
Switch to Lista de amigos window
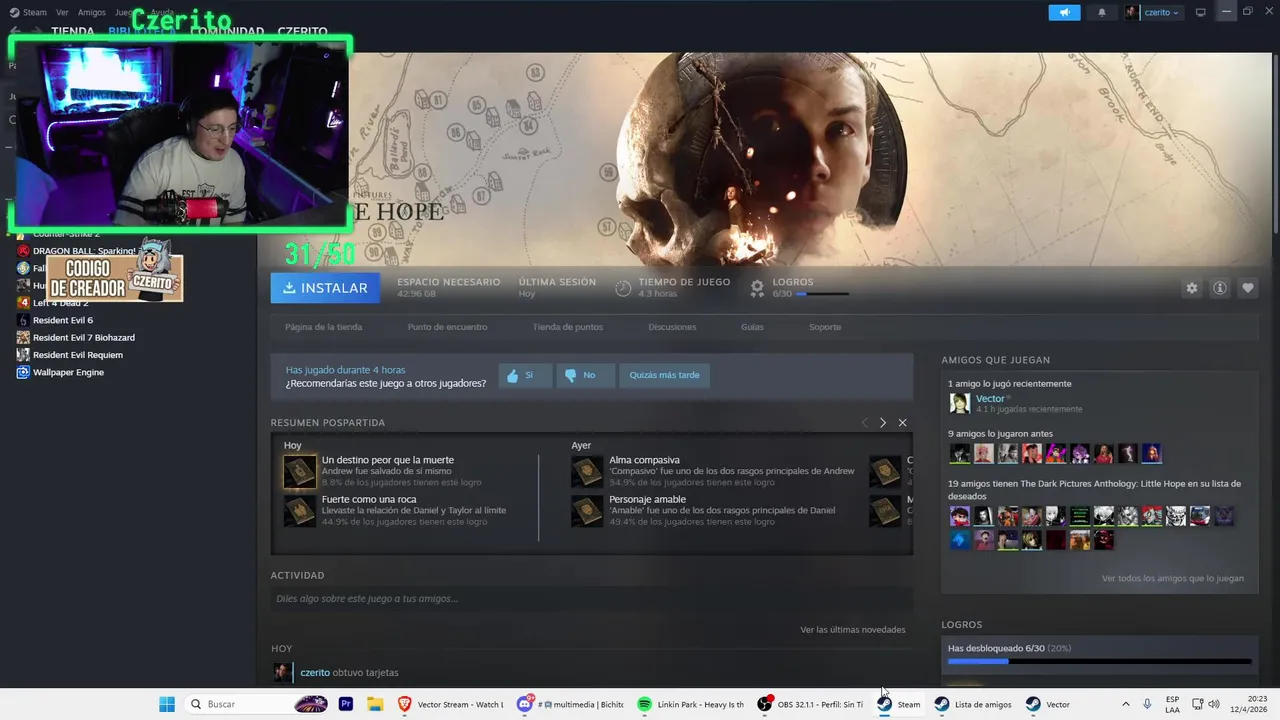point(973,704)
